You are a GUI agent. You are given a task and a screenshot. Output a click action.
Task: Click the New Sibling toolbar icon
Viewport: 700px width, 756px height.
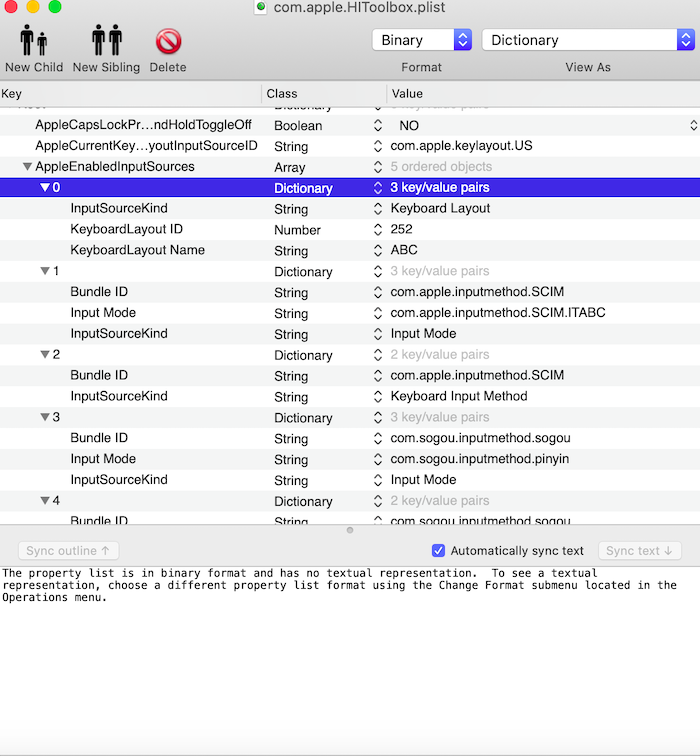[107, 40]
